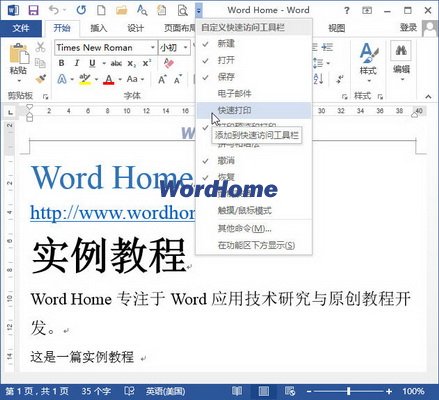
Task: Check 触摸/鼠标模式 in the customize menu
Action: point(254,210)
